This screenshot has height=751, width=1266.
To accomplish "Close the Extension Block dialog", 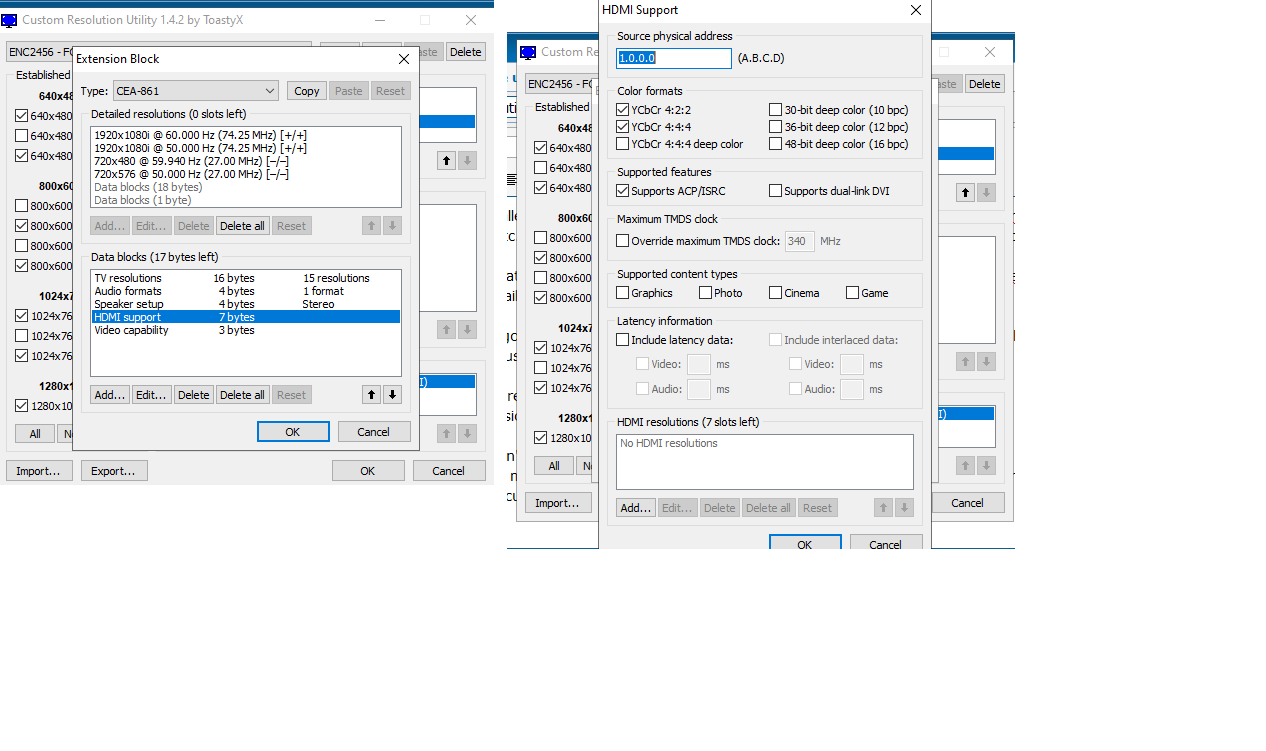I will coord(403,59).
